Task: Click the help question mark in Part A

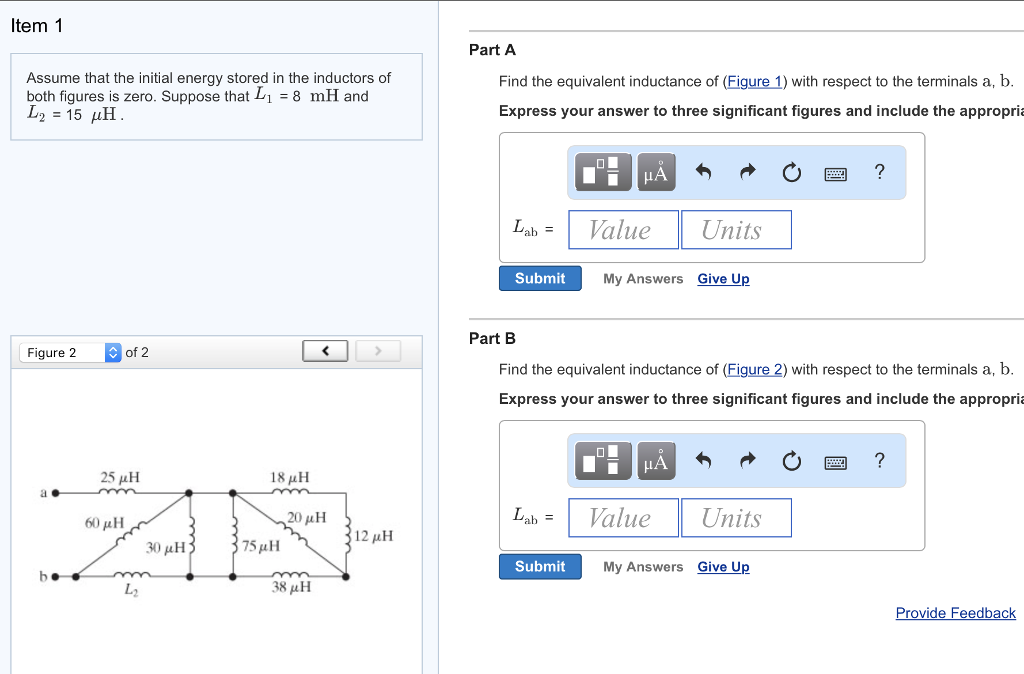Action: (879, 172)
